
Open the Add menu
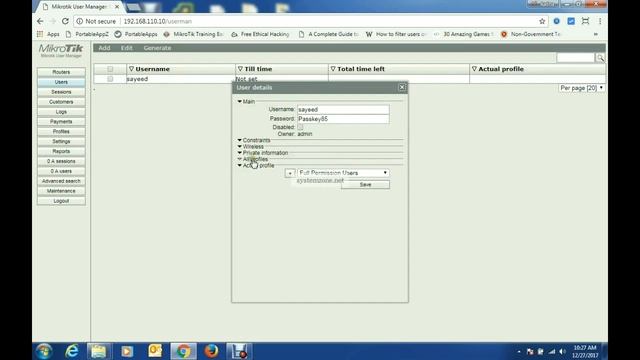(104, 48)
